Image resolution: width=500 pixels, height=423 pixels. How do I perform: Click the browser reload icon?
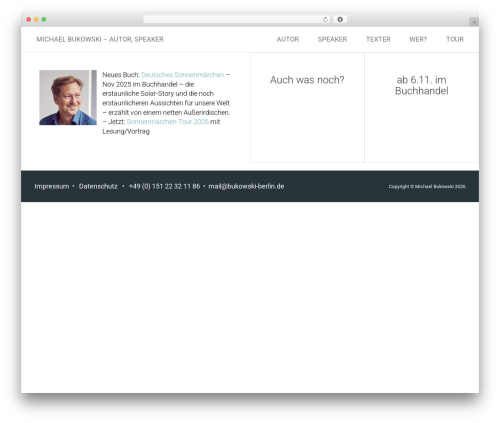point(325,19)
